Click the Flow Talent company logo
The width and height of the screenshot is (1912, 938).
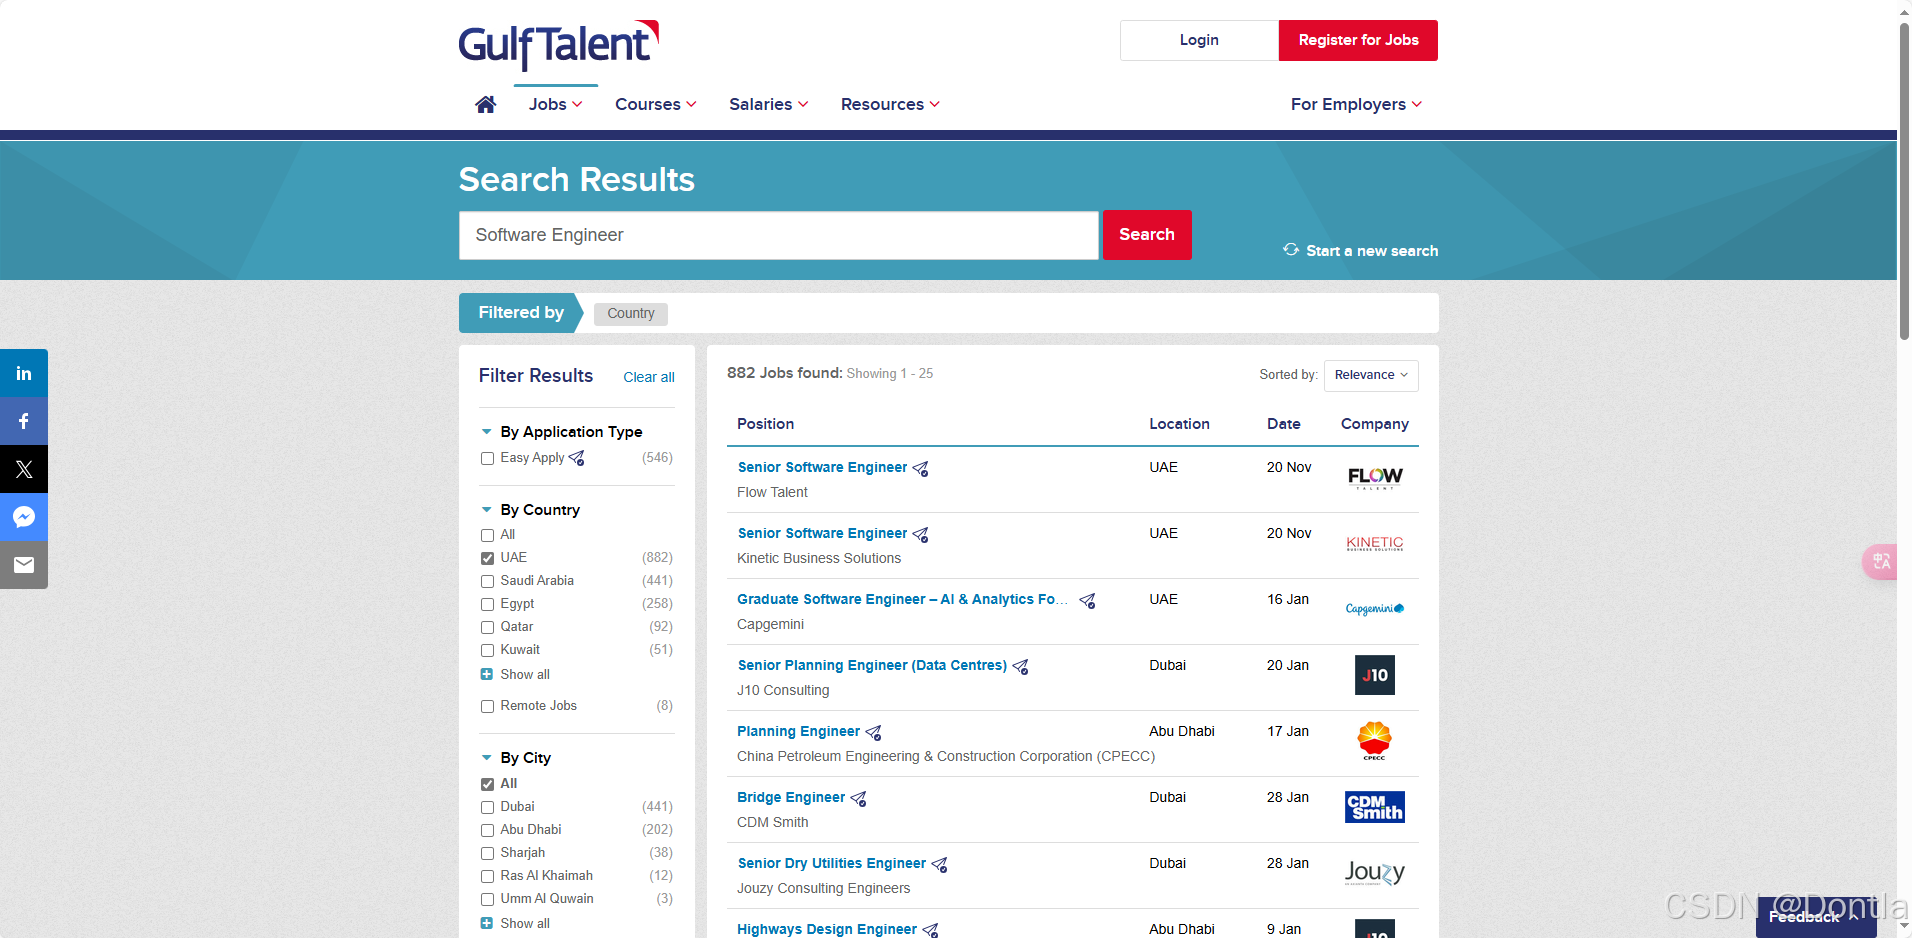pyautogui.click(x=1375, y=477)
